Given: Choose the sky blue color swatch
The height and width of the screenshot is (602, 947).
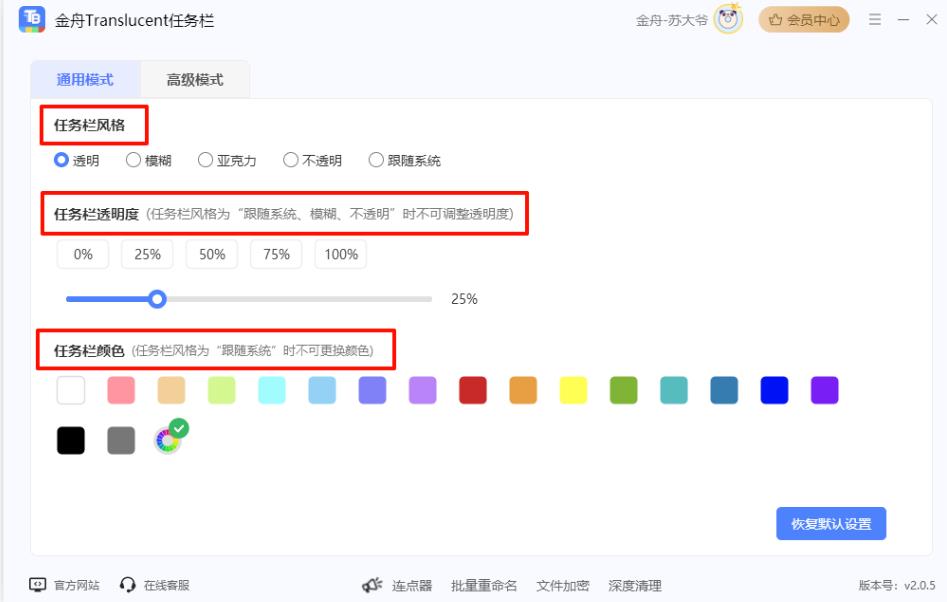Looking at the screenshot, I should (322, 390).
